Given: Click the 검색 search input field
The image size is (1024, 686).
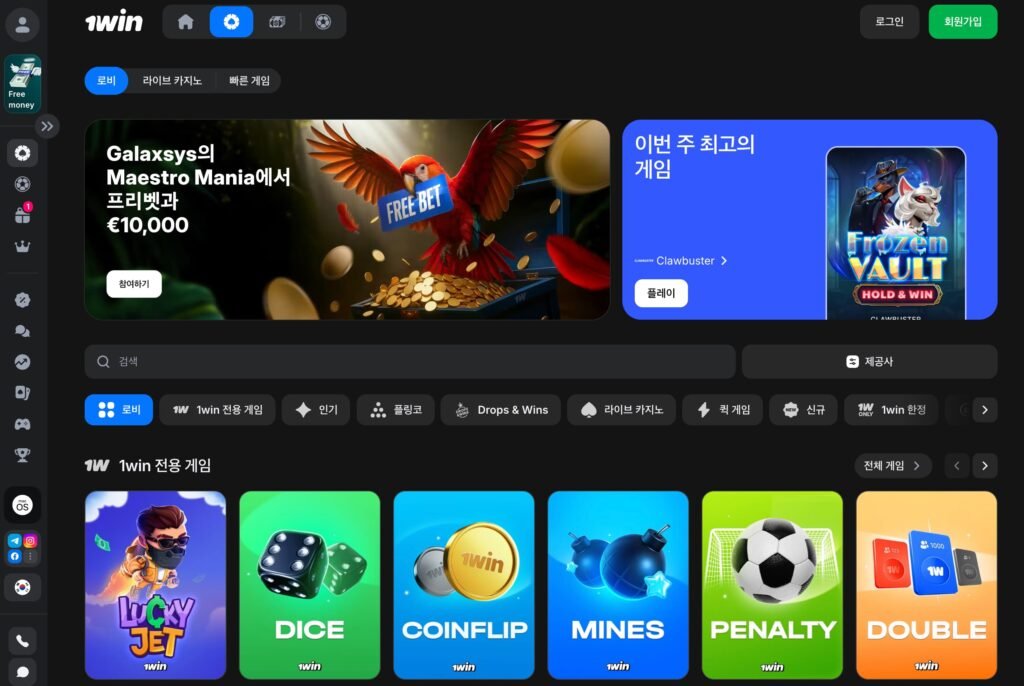Looking at the screenshot, I should 410,362.
